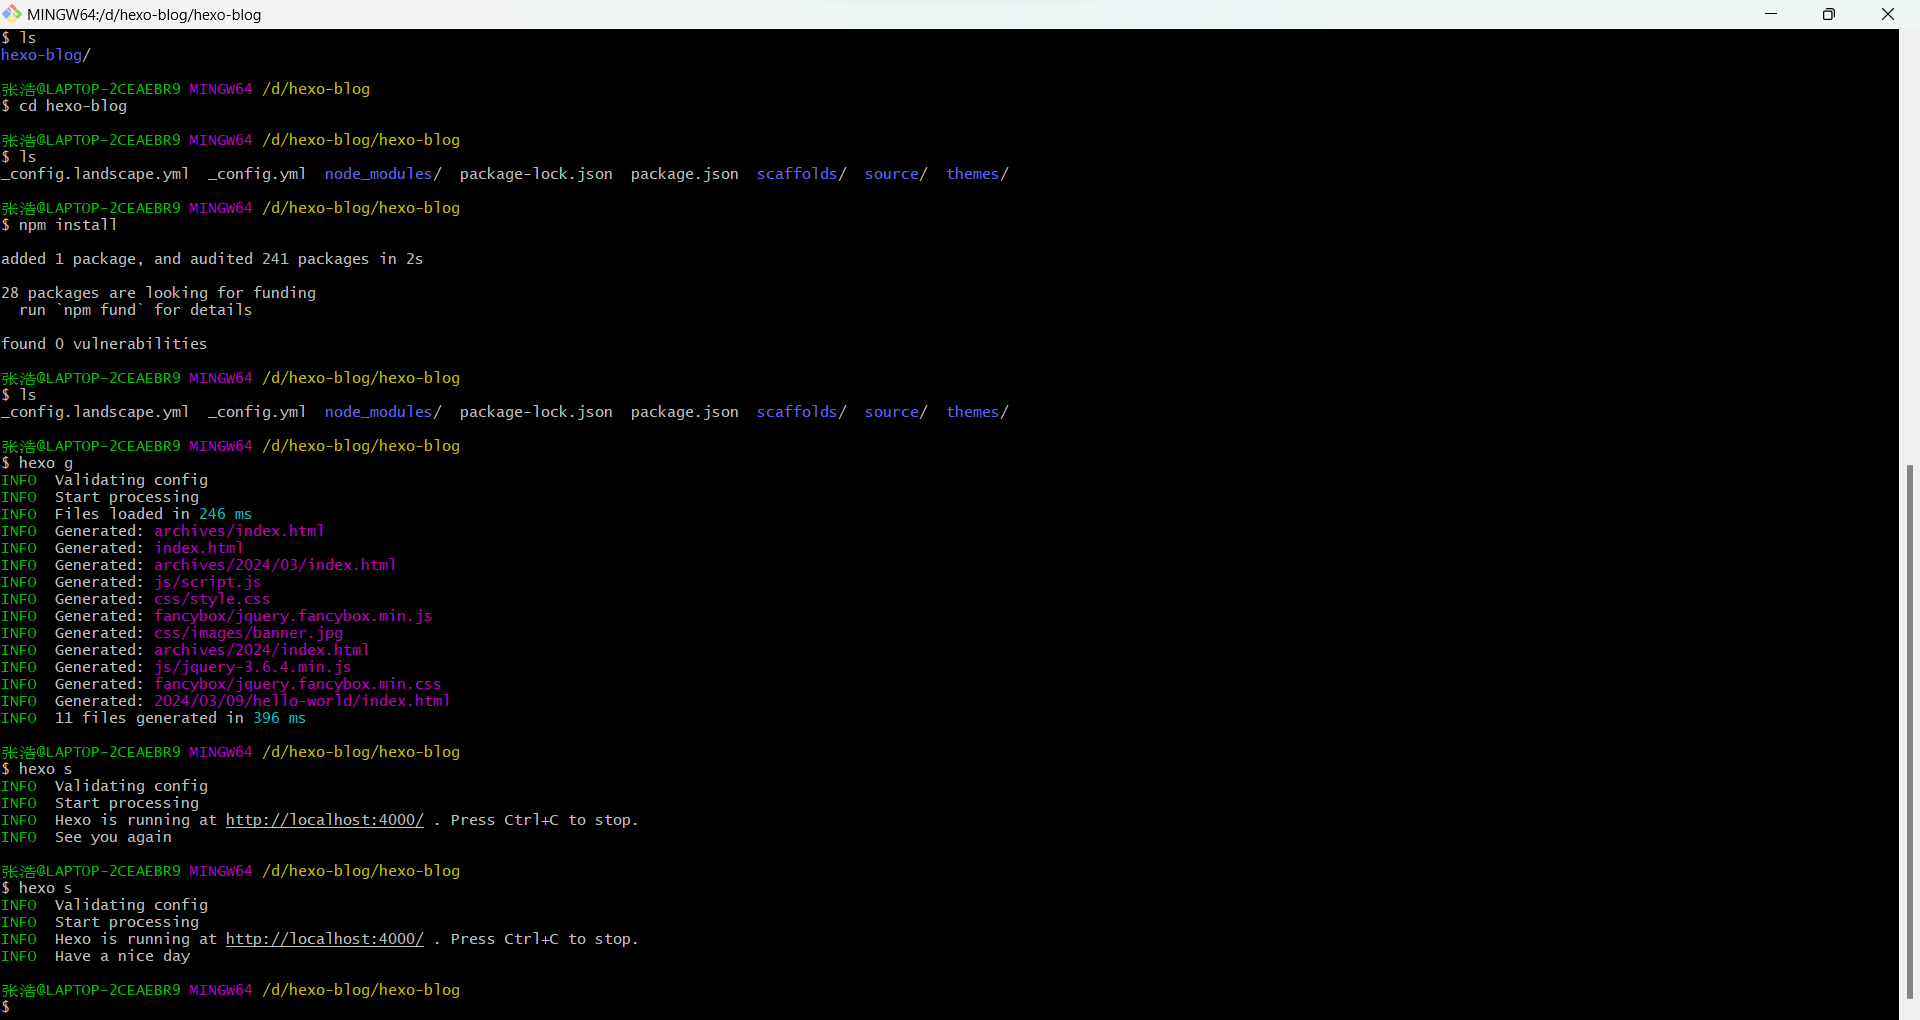
Task: Click the 'Have a nice day' message
Action: (x=122, y=956)
